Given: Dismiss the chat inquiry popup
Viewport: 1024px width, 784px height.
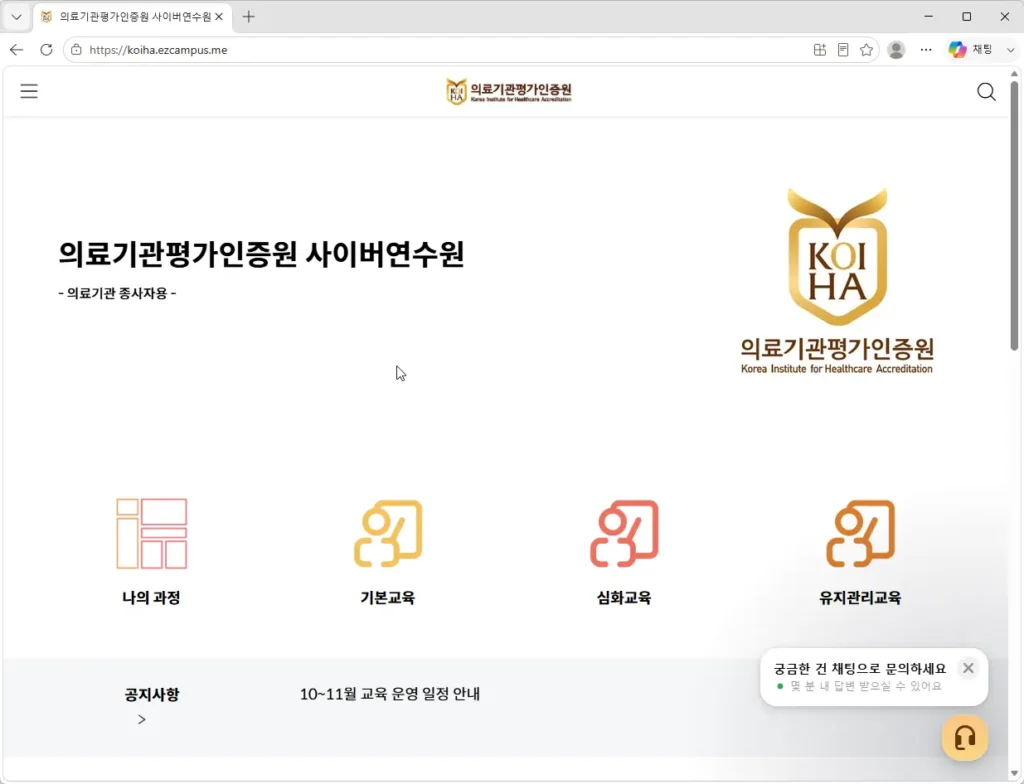Looking at the screenshot, I should 968,668.
